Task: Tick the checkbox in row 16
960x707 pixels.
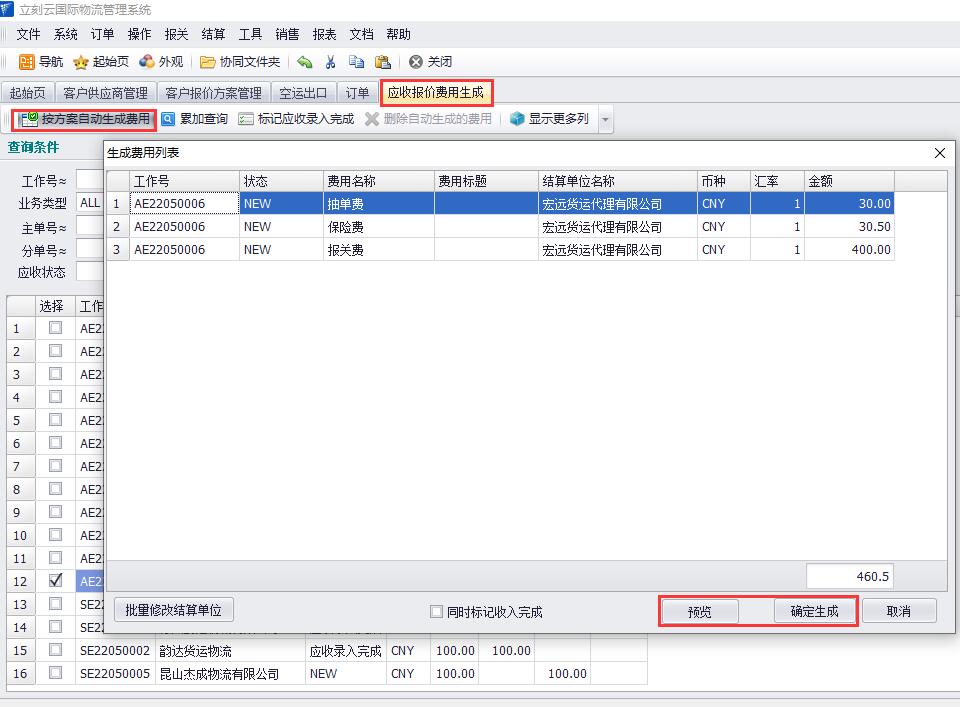Action: 55,673
